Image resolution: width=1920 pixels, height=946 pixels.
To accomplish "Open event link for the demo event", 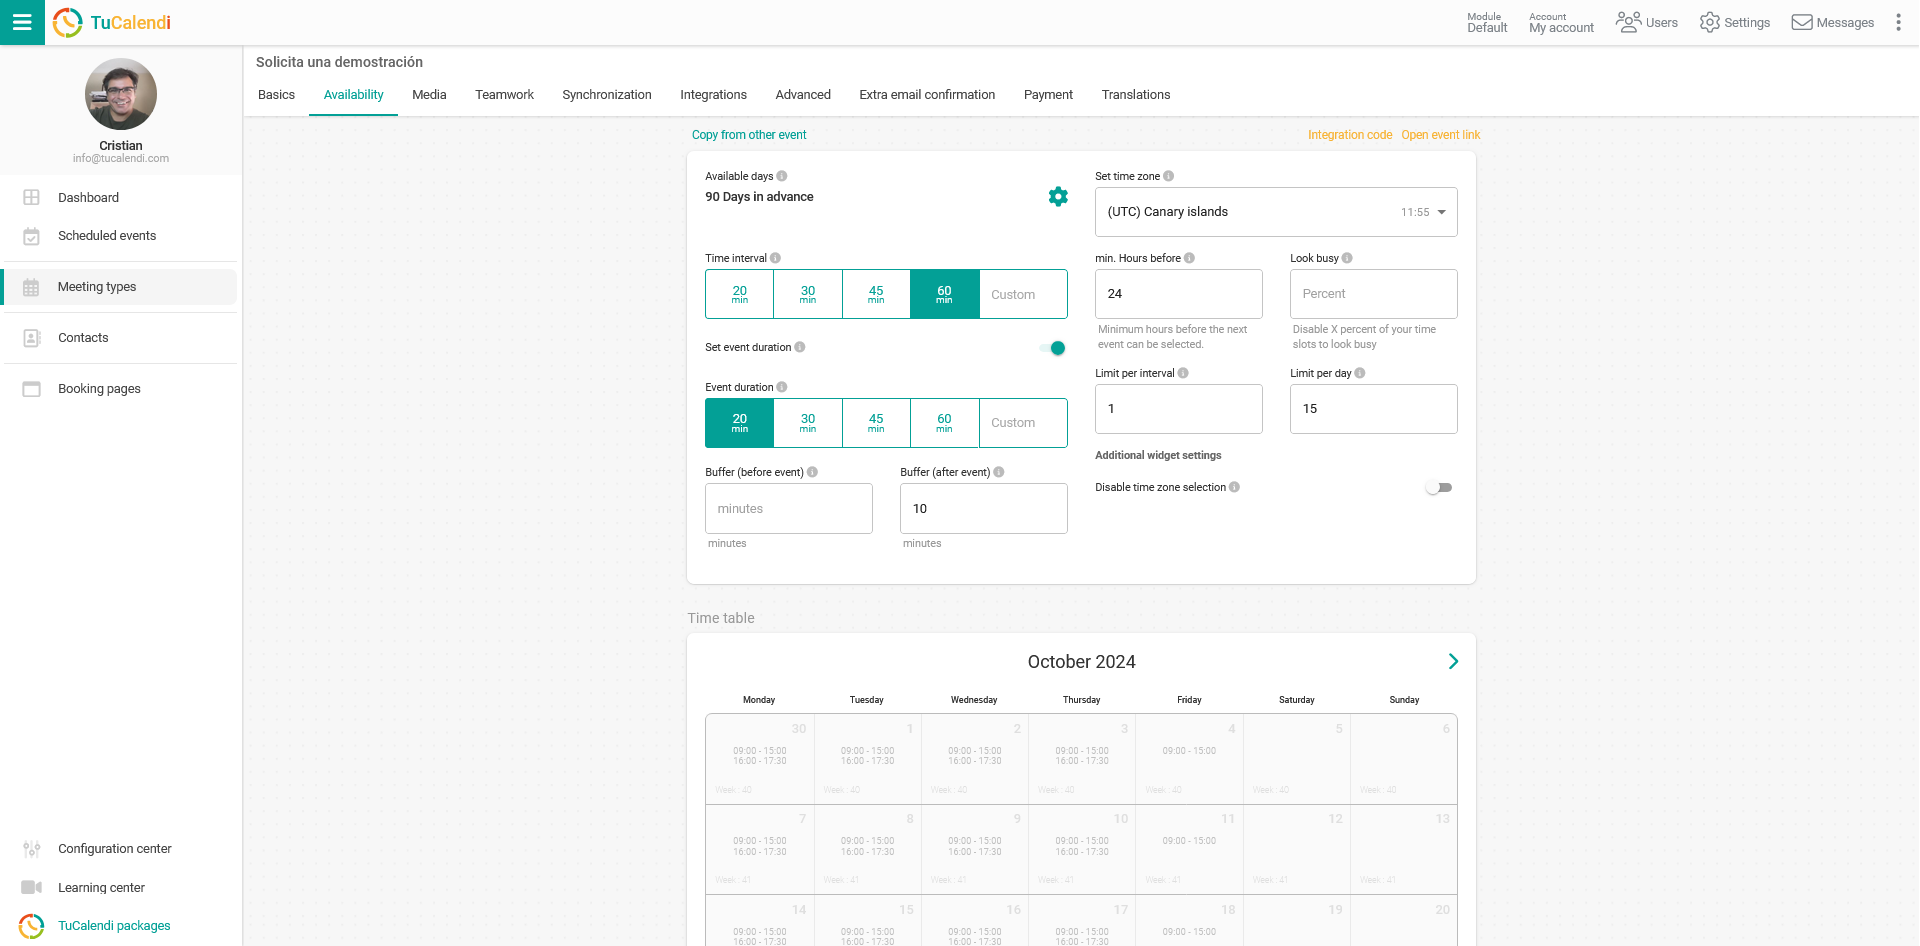I will coord(1440,134).
